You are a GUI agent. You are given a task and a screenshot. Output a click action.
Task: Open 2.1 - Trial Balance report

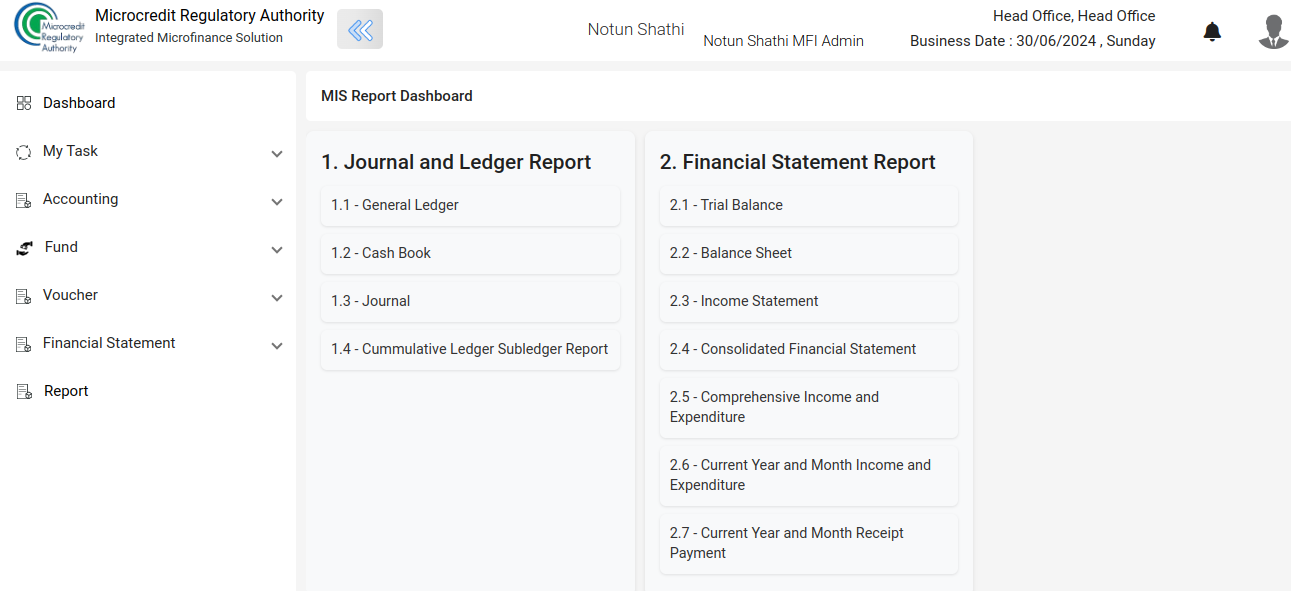click(809, 206)
